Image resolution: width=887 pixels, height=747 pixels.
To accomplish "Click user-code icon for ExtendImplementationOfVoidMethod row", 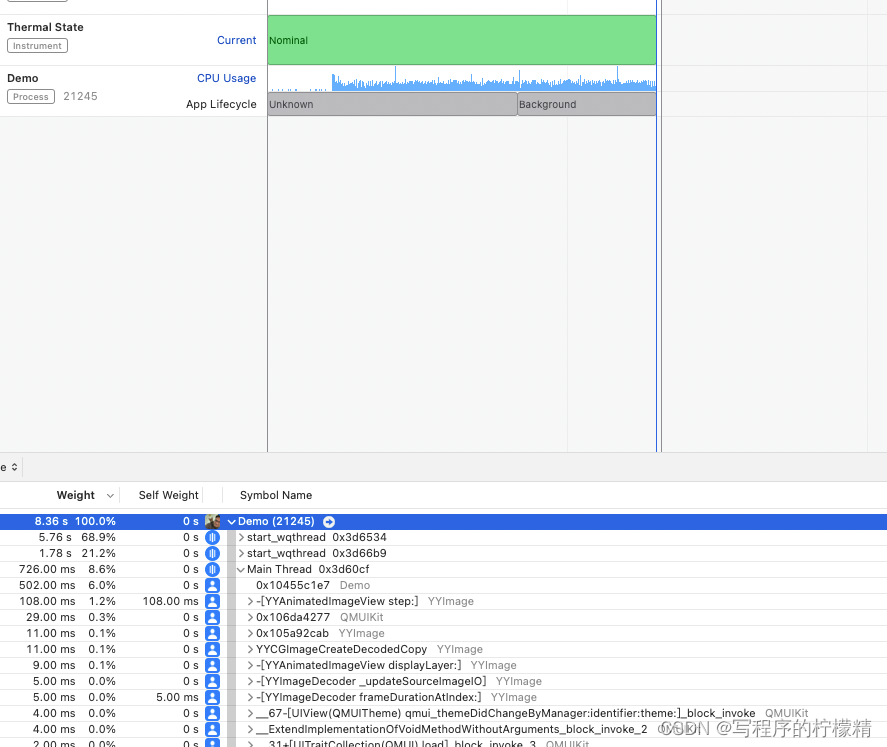I will tap(213, 729).
